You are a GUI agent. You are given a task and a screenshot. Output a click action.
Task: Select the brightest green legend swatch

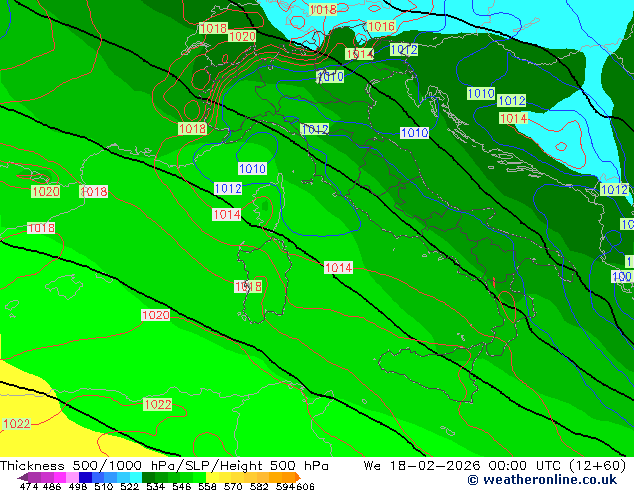(x=199, y=477)
